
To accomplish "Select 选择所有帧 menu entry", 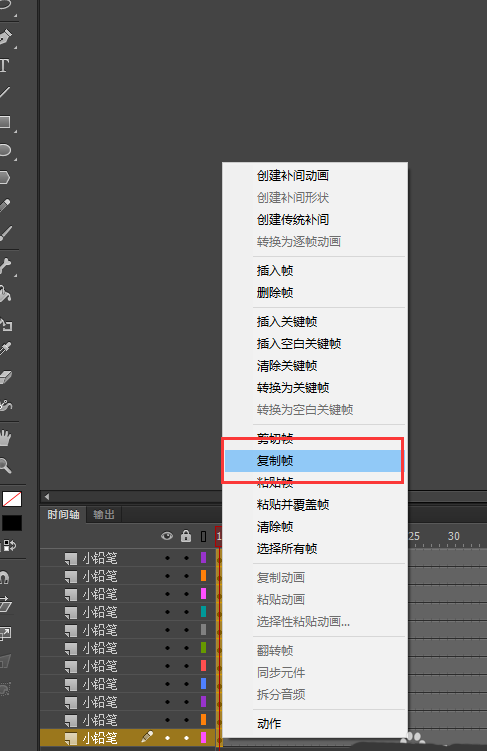I will pyautogui.click(x=287, y=549).
